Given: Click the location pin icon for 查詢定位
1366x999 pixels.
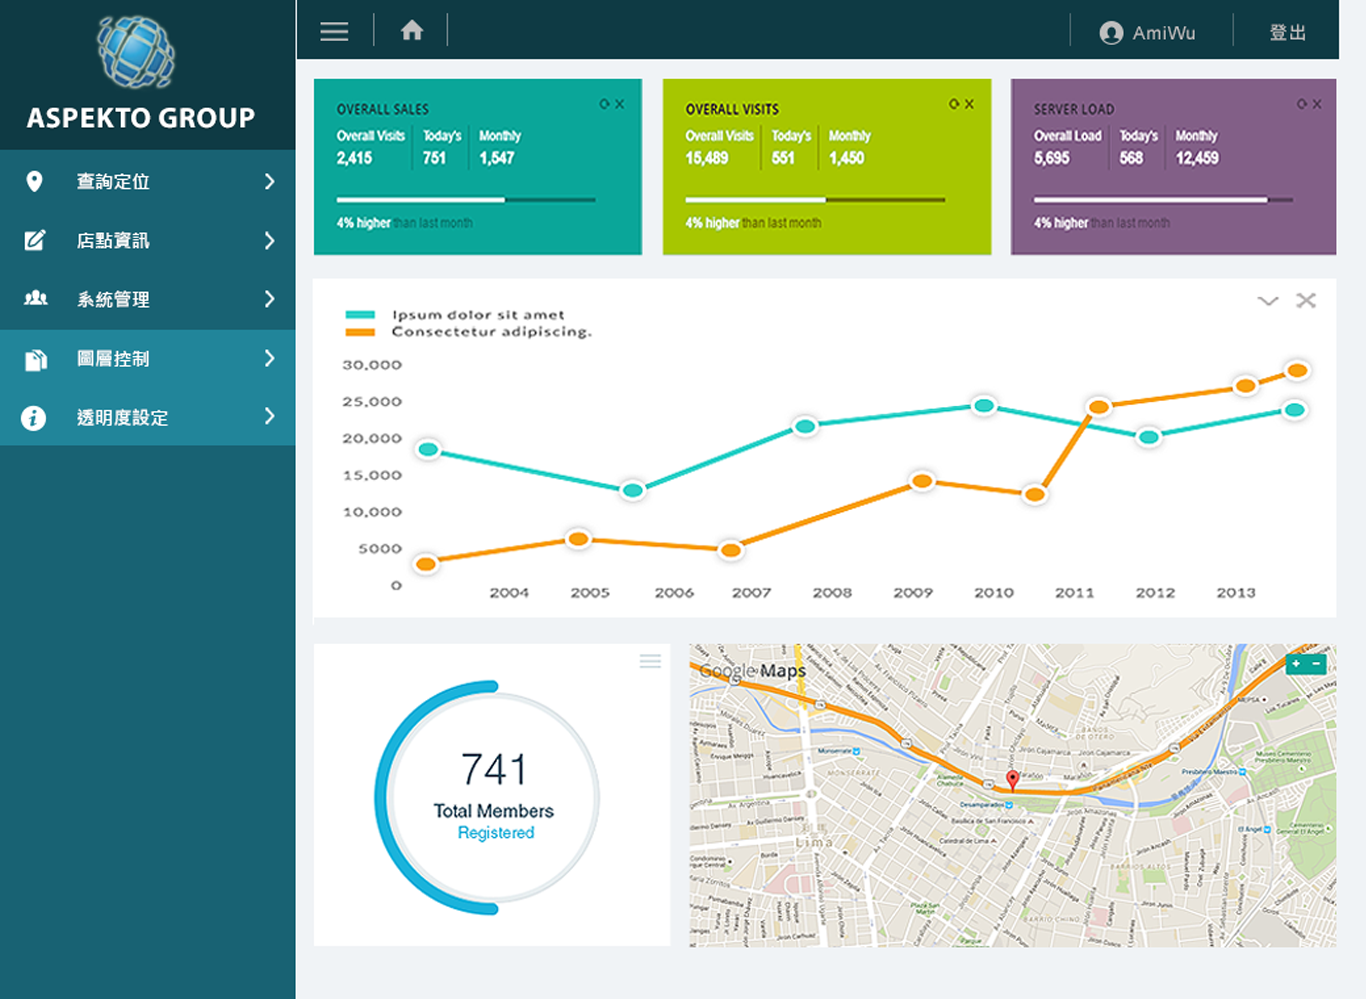Looking at the screenshot, I should (x=34, y=181).
